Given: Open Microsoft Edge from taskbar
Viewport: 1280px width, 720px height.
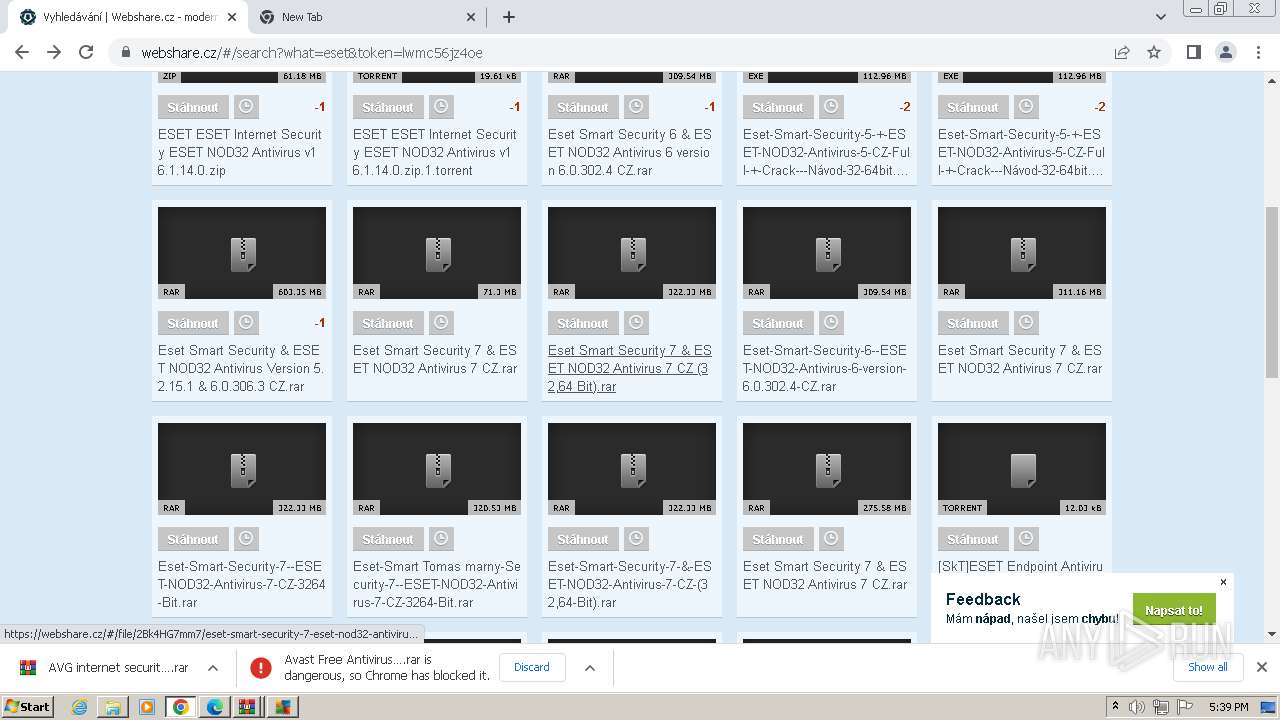Looking at the screenshot, I should coord(214,707).
